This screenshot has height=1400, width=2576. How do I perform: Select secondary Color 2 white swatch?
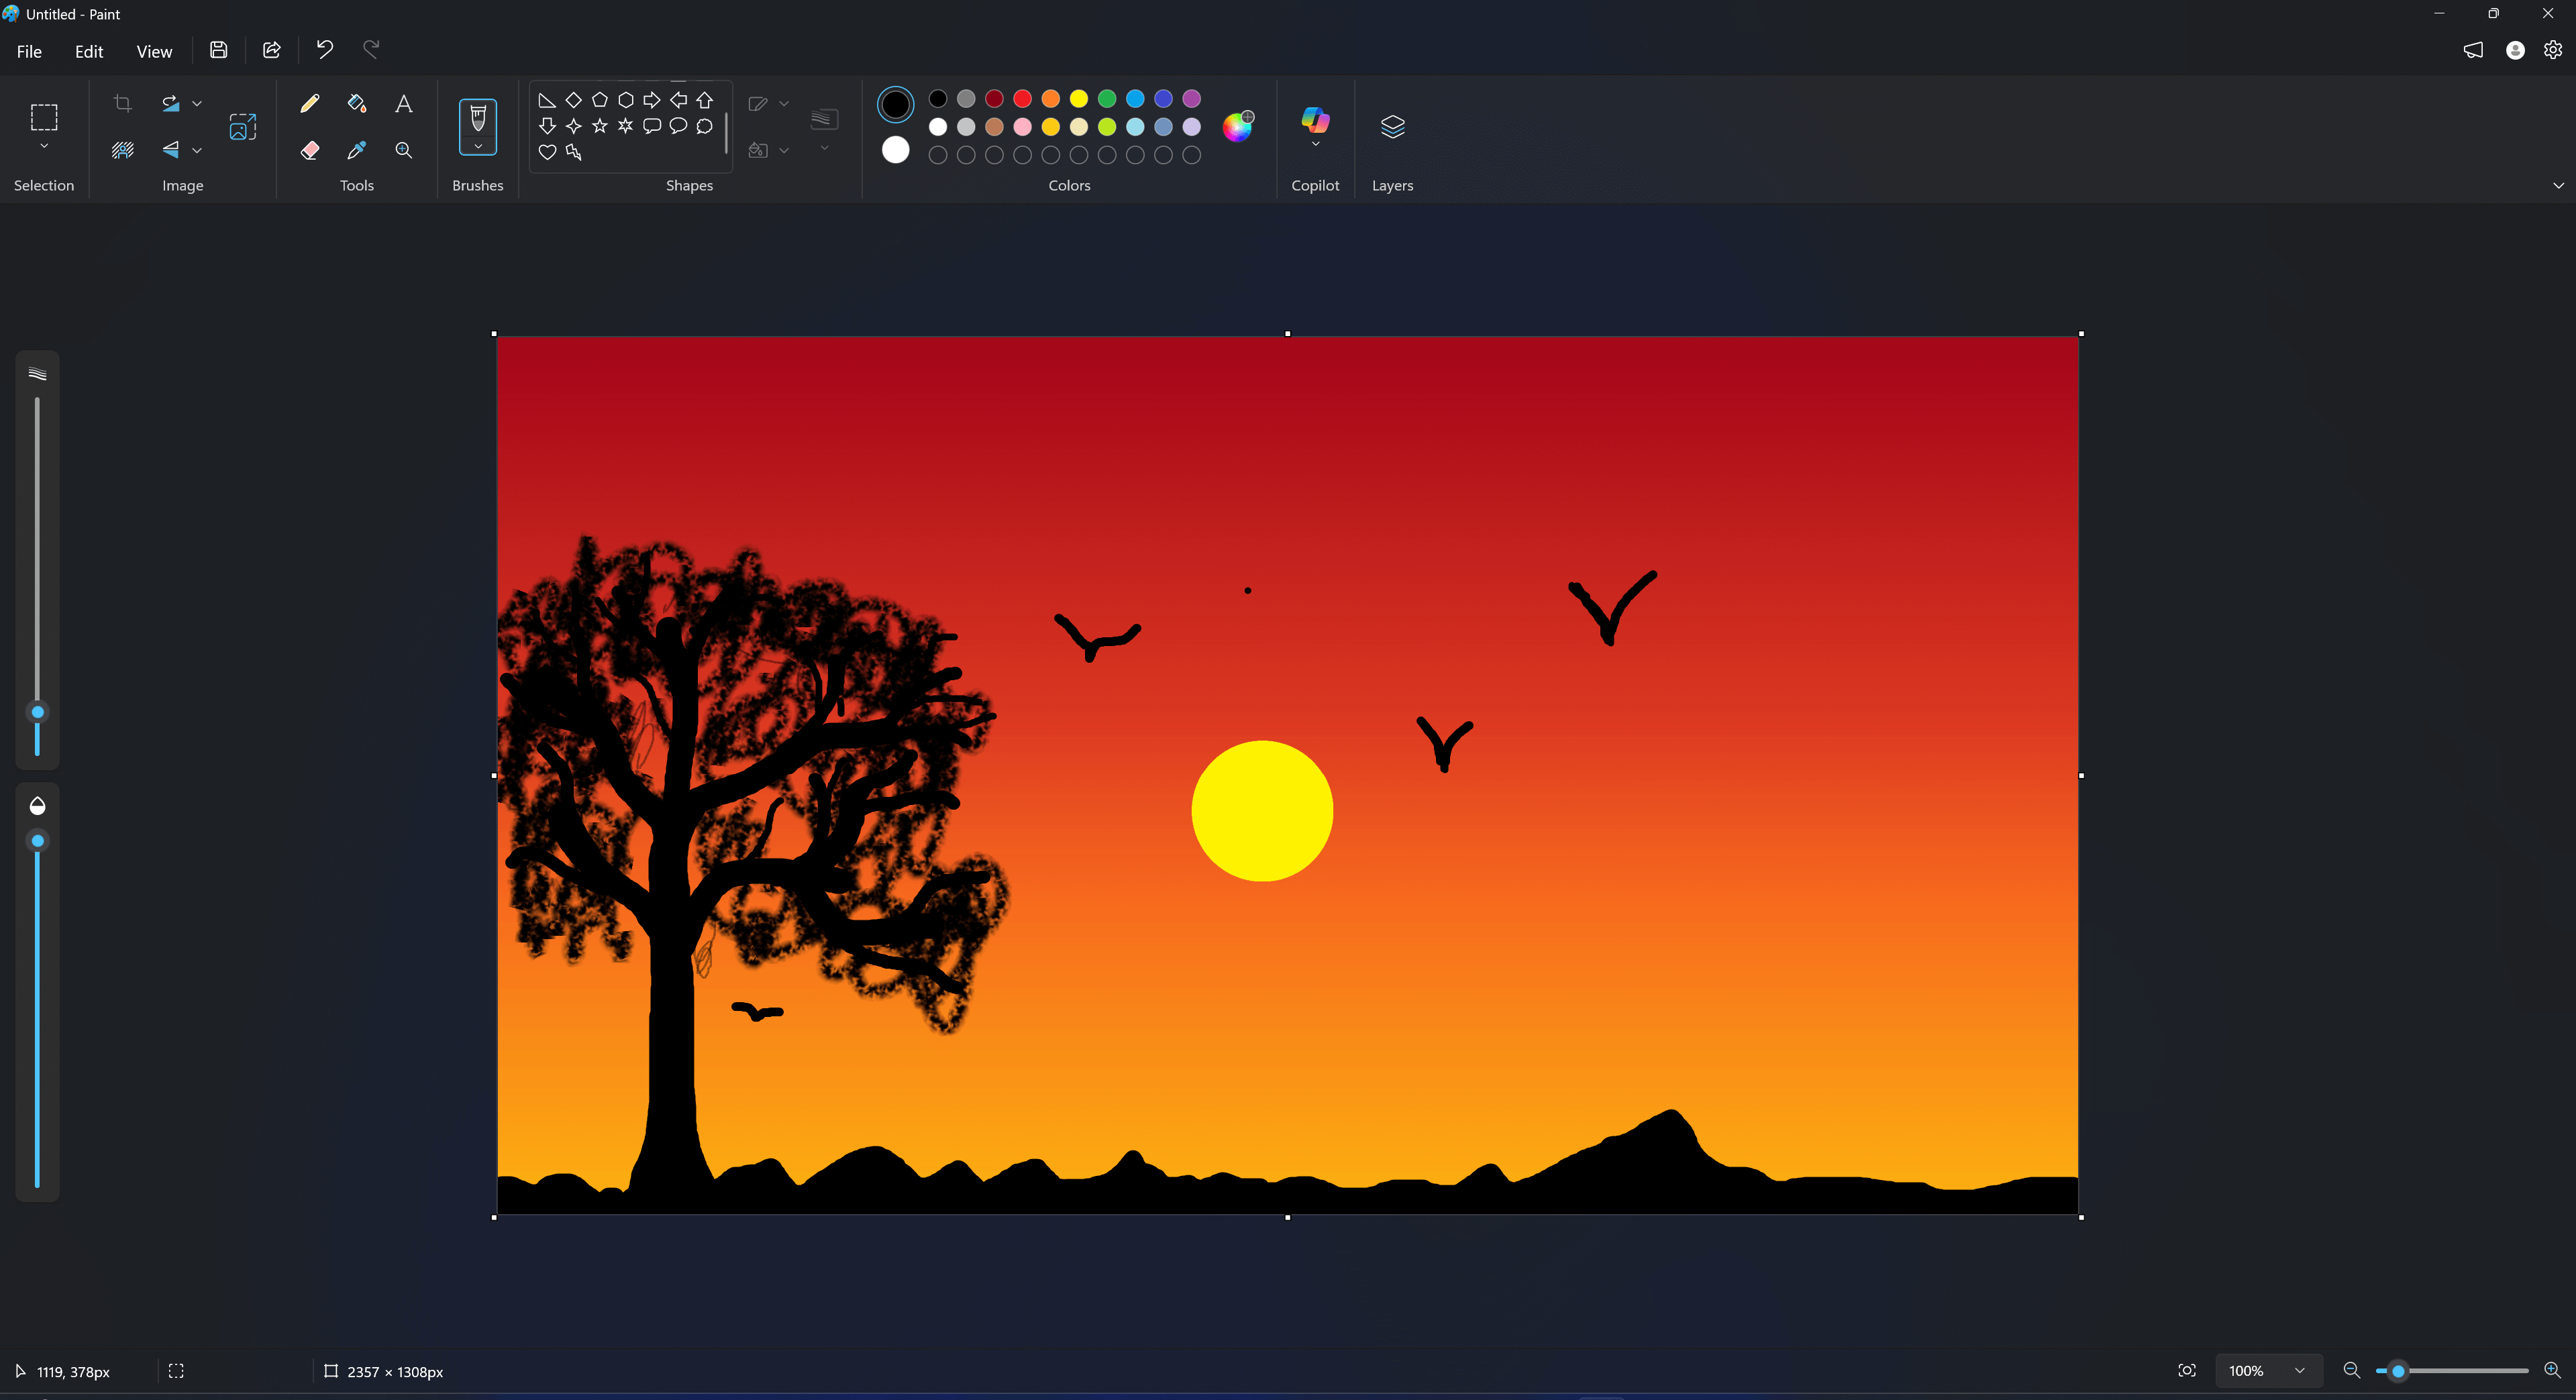tap(895, 150)
